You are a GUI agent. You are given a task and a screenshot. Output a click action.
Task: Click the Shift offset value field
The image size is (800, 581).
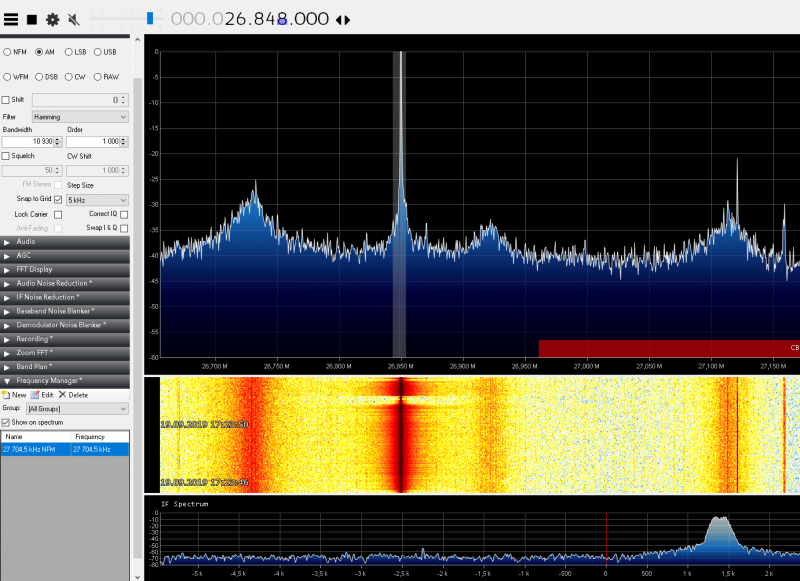click(x=80, y=100)
